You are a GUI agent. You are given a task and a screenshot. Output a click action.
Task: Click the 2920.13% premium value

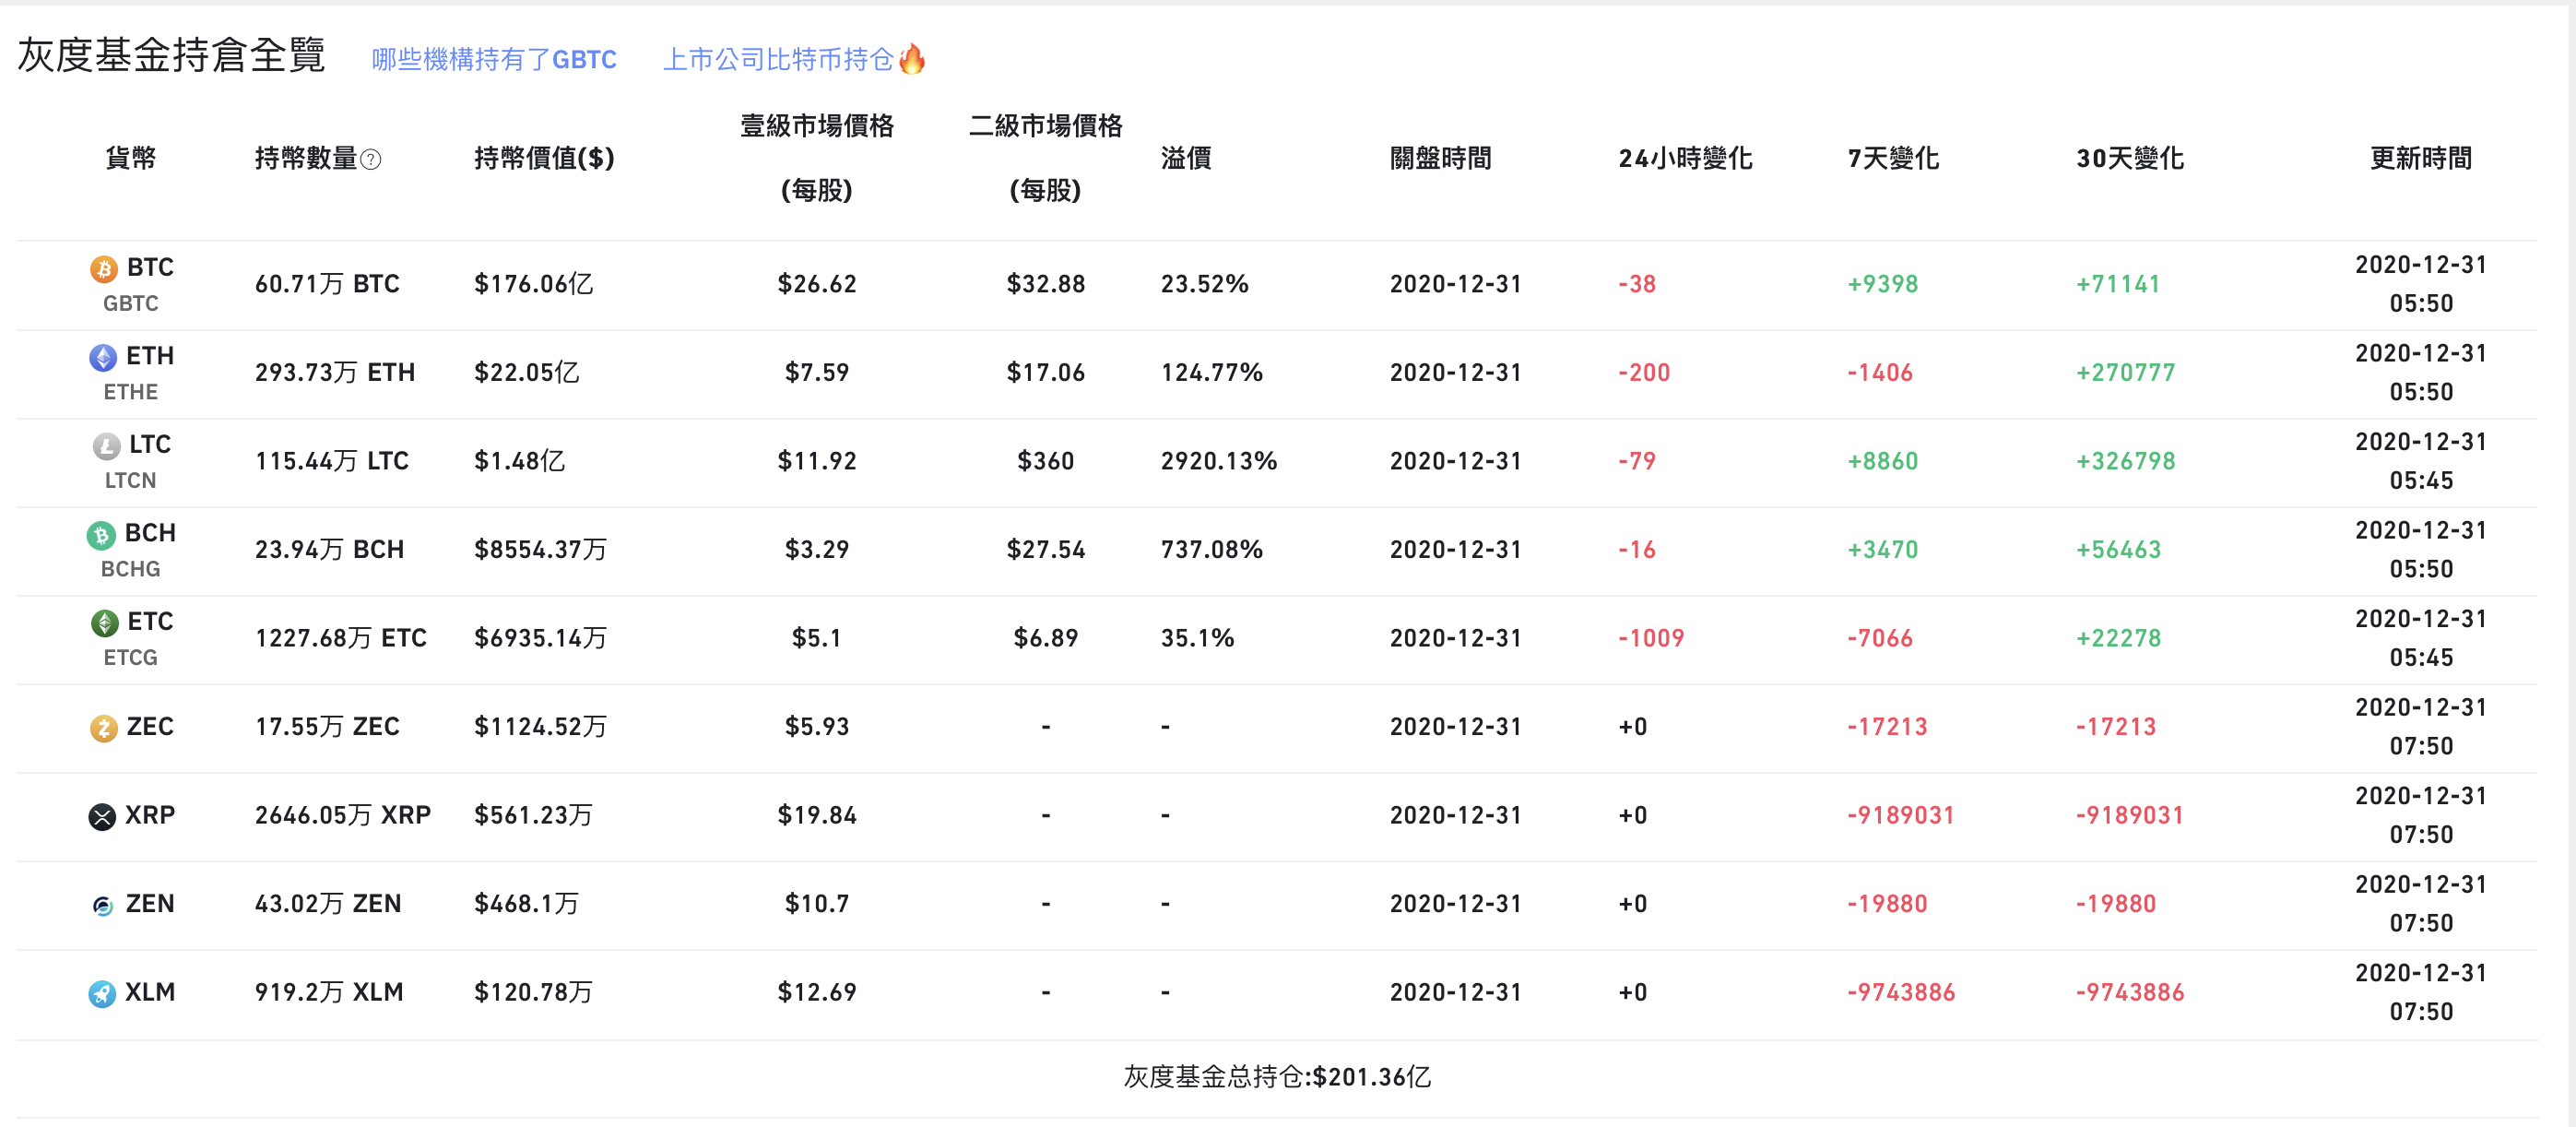click(1219, 461)
